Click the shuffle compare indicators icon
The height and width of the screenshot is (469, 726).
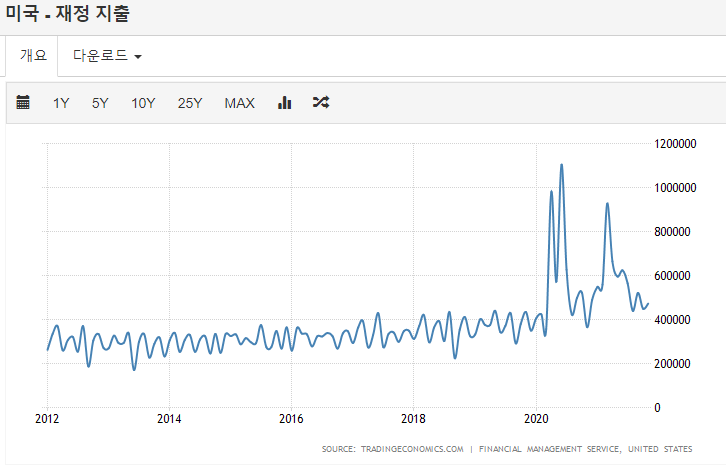tap(321, 102)
